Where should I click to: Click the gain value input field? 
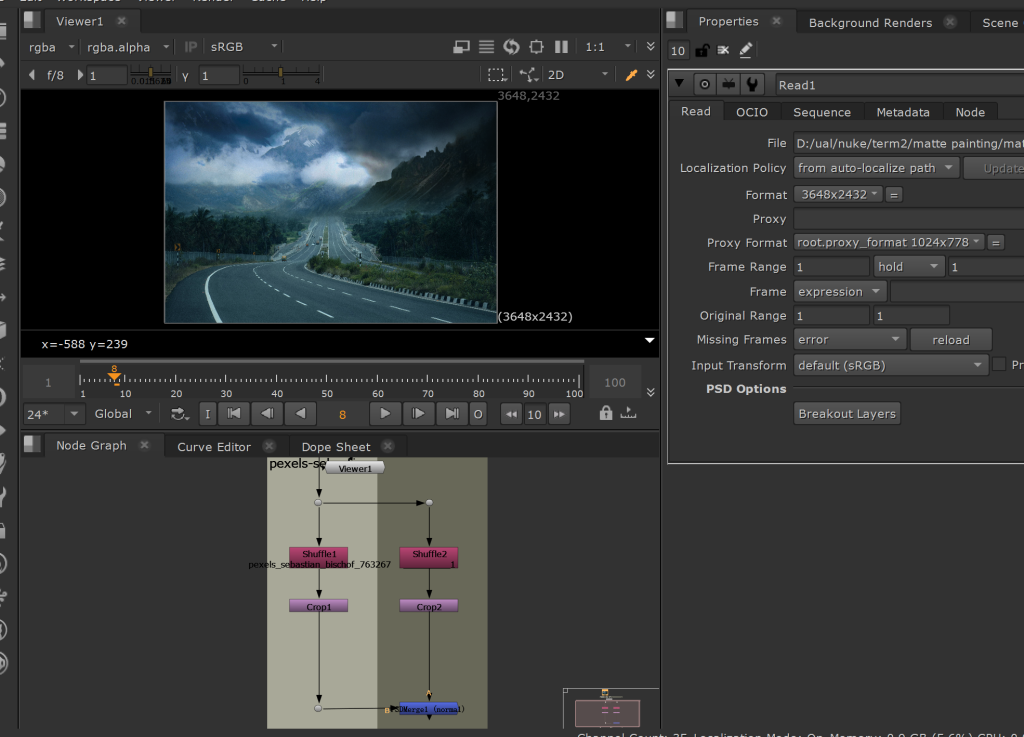pyautogui.click(x=106, y=76)
